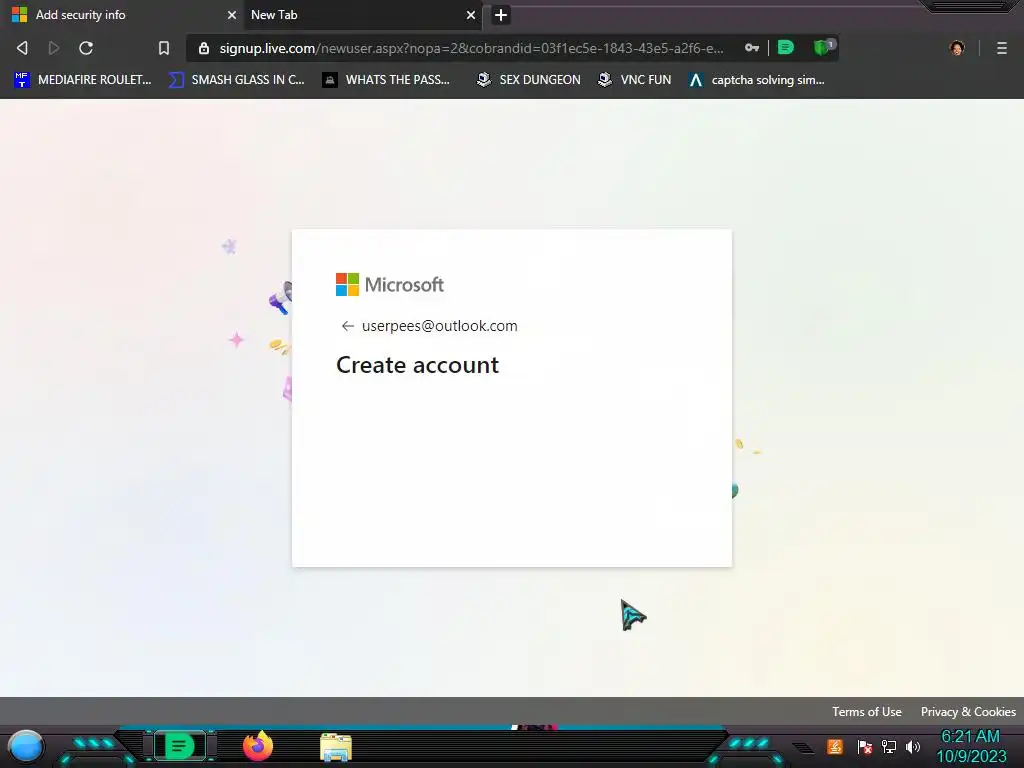View site info via the padlock icon

(x=204, y=48)
